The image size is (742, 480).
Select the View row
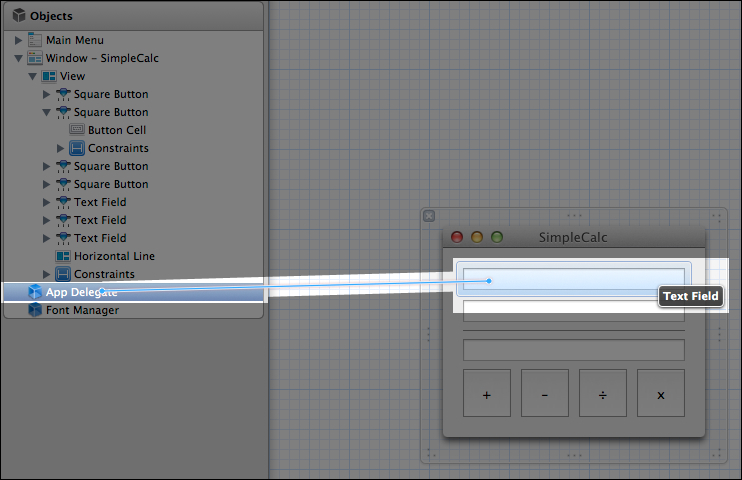[x=133, y=76]
